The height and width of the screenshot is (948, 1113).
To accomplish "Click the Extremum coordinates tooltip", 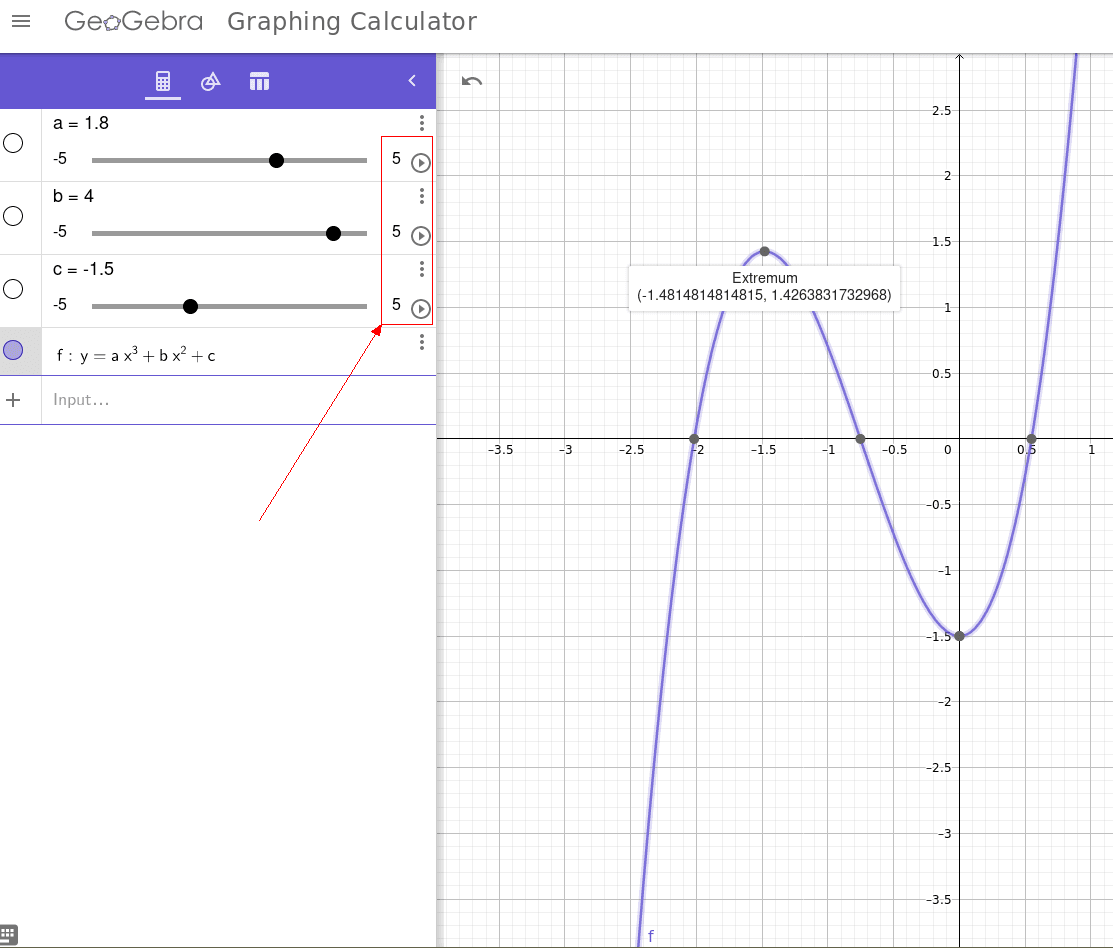I will pos(764,287).
